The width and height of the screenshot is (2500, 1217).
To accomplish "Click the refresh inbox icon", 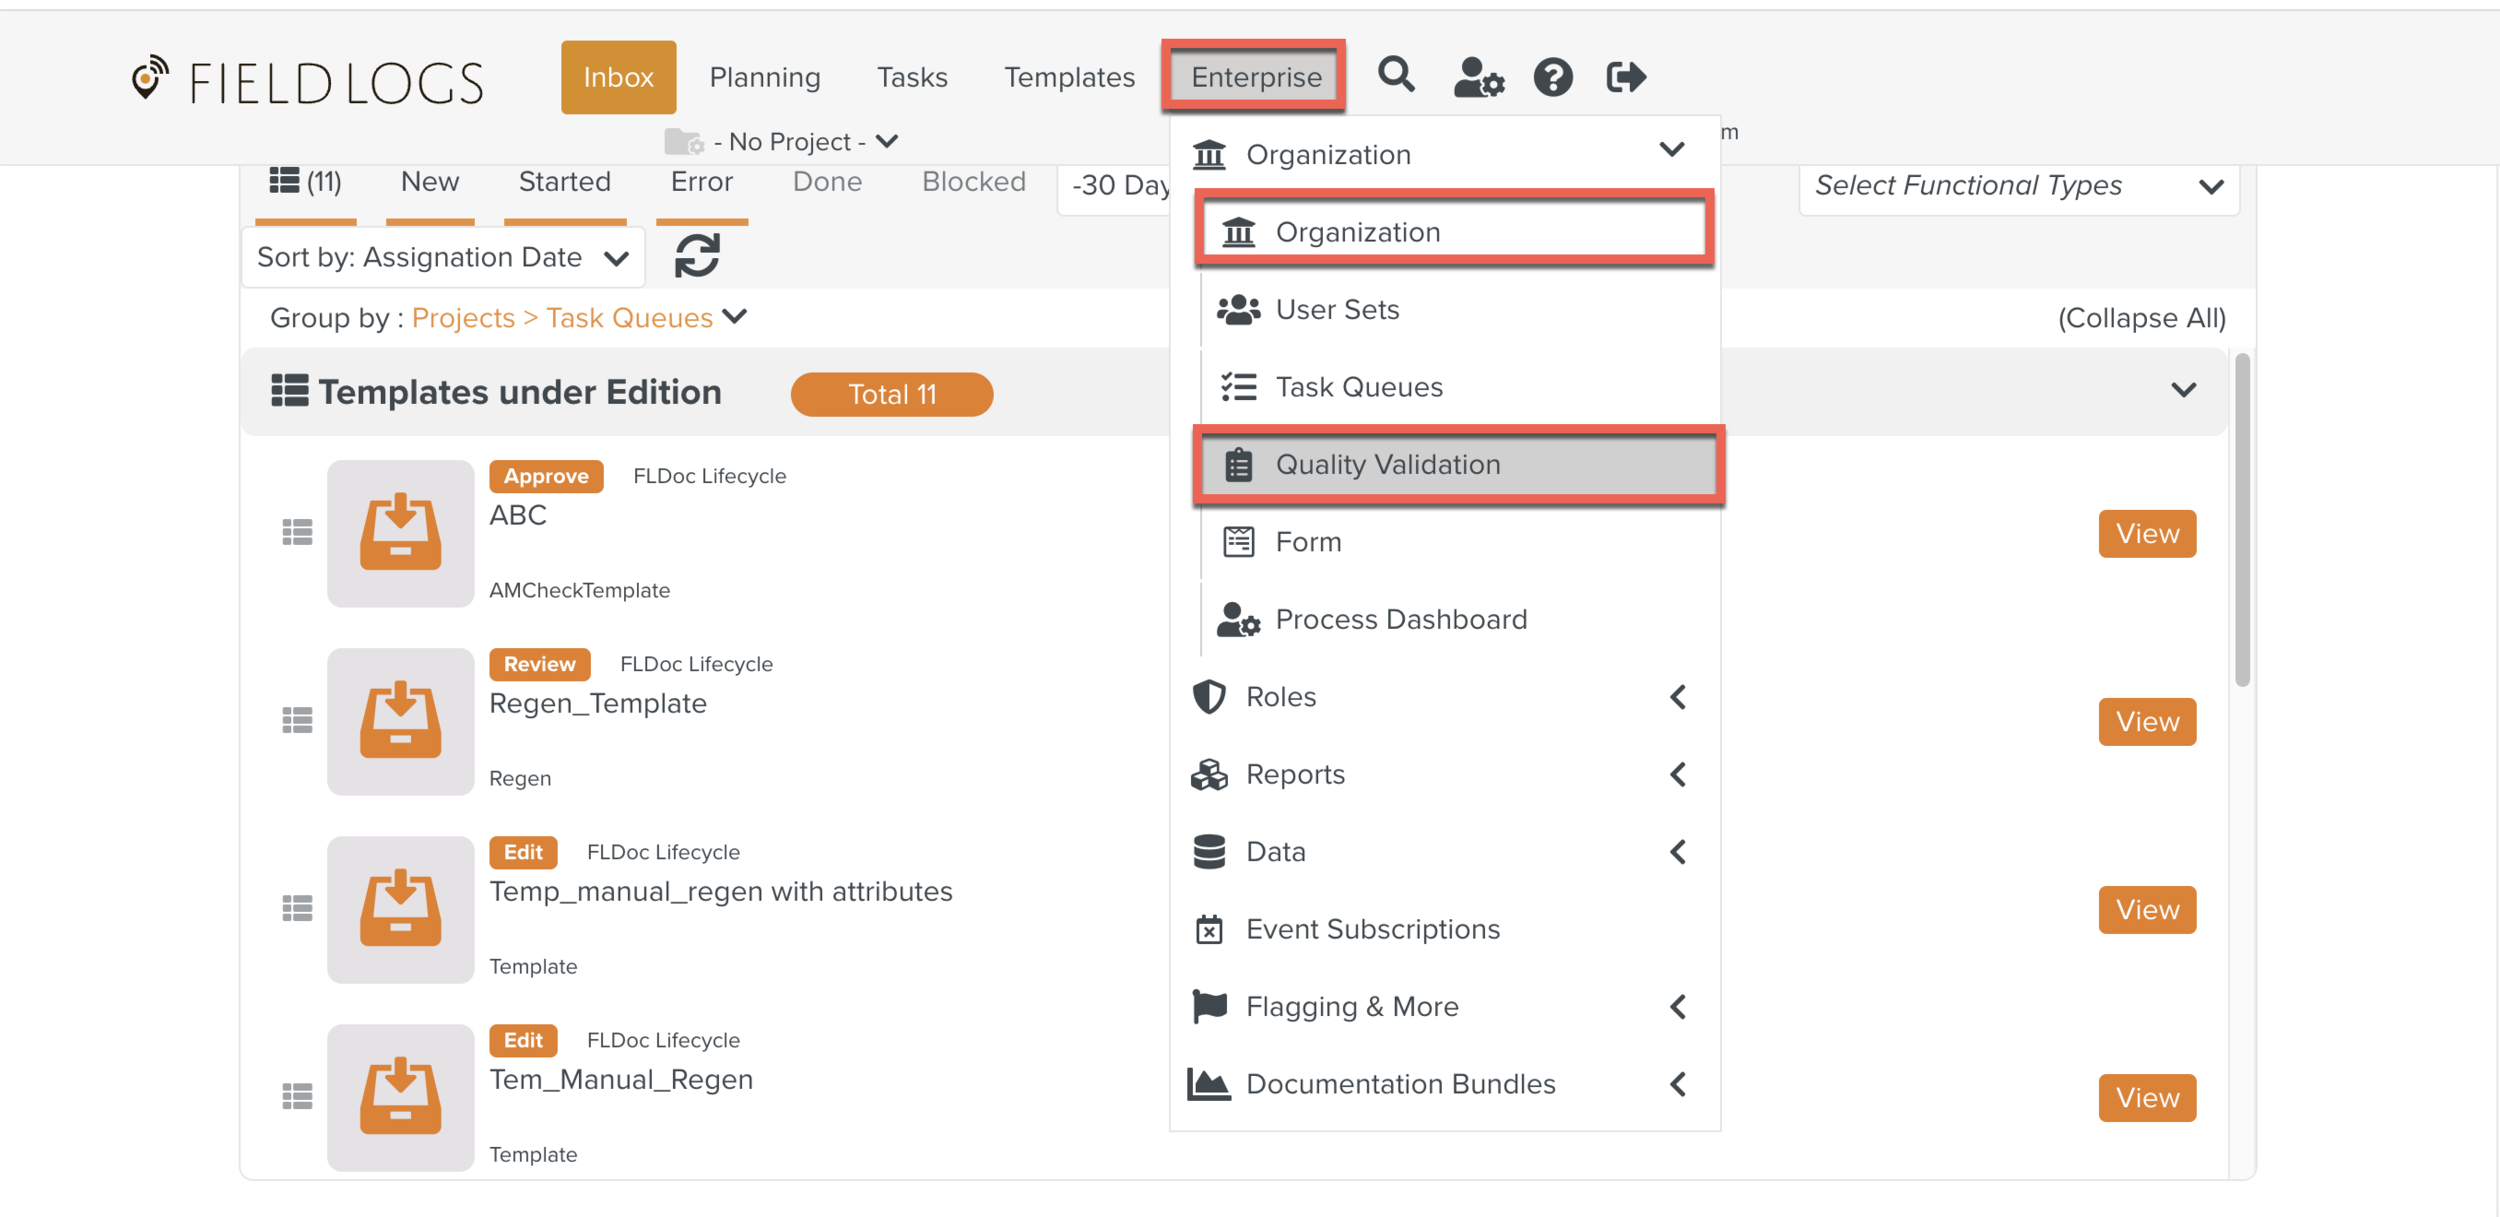I will (697, 256).
